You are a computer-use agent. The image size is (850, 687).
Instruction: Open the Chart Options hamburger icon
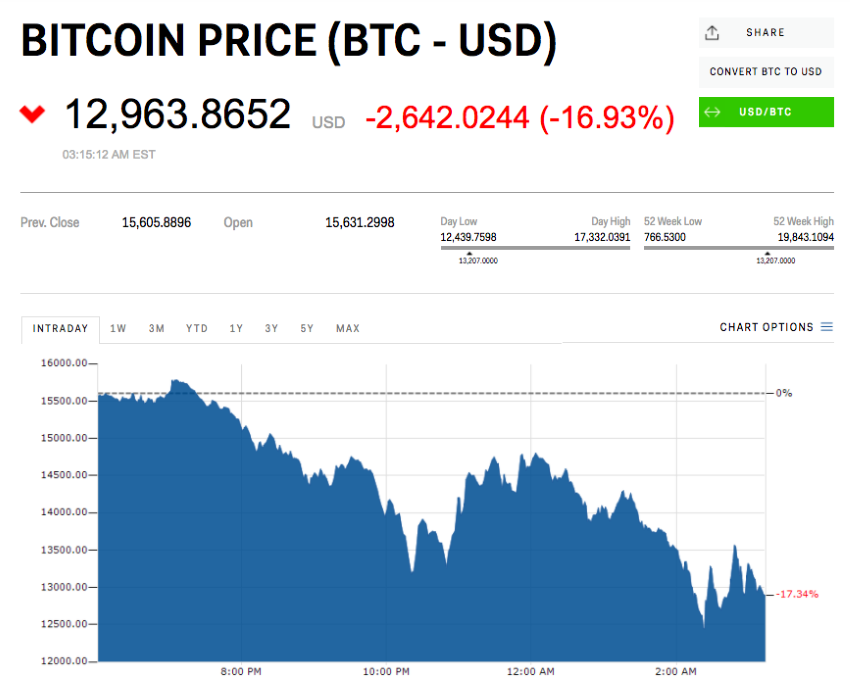tap(827, 327)
